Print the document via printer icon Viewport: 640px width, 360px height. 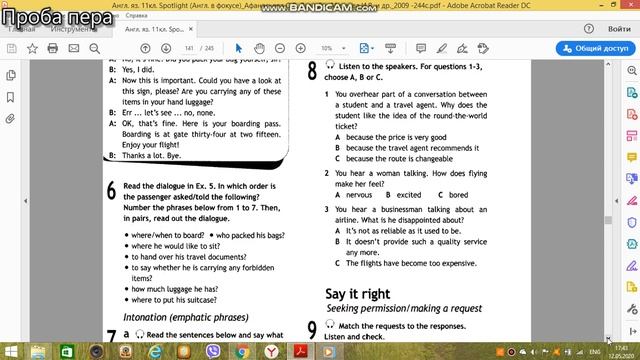click(53, 49)
